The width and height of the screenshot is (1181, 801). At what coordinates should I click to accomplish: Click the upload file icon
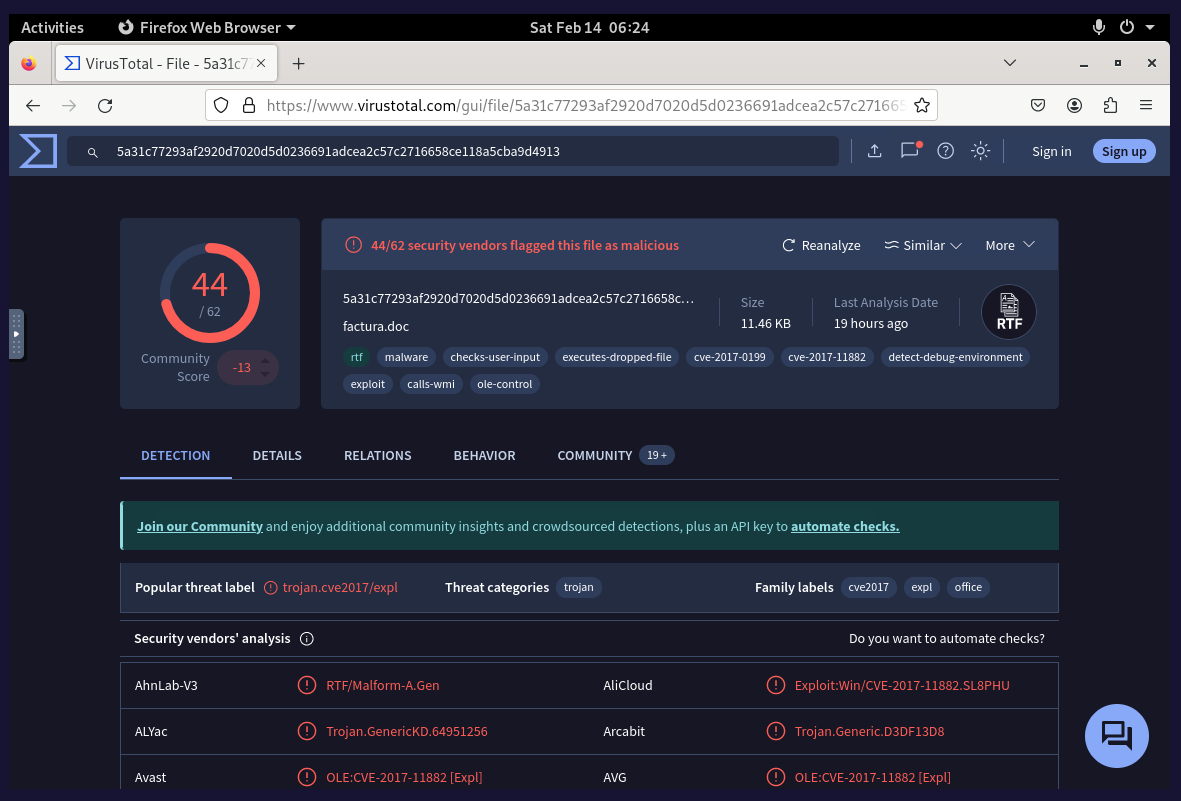pos(874,151)
